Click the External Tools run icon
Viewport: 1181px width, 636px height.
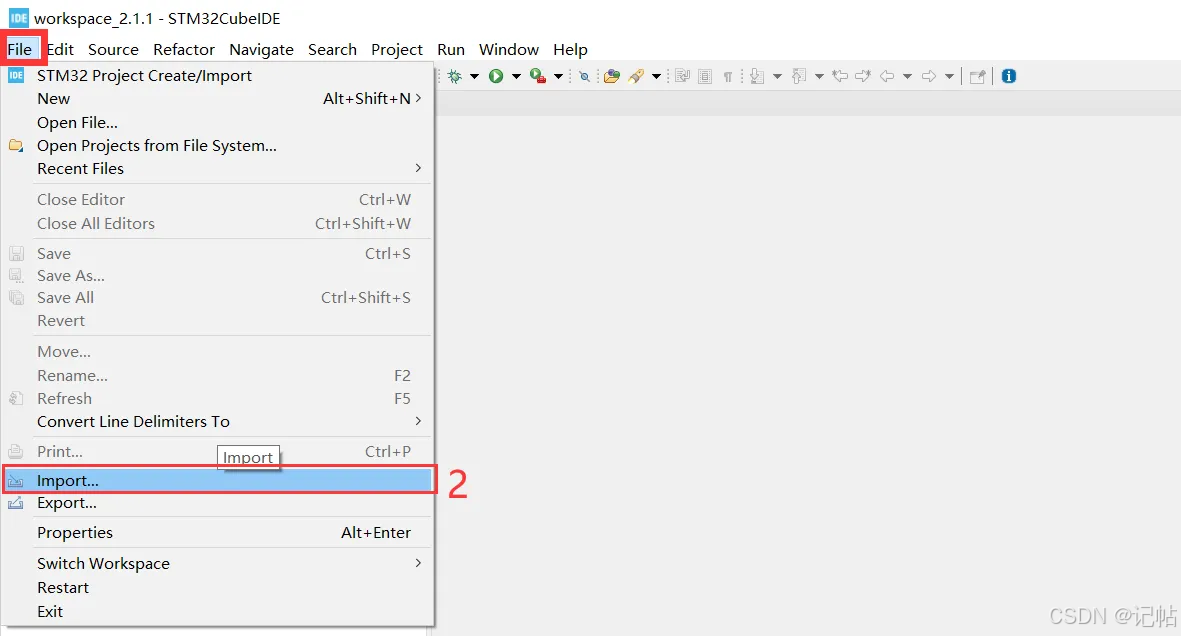pos(538,76)
